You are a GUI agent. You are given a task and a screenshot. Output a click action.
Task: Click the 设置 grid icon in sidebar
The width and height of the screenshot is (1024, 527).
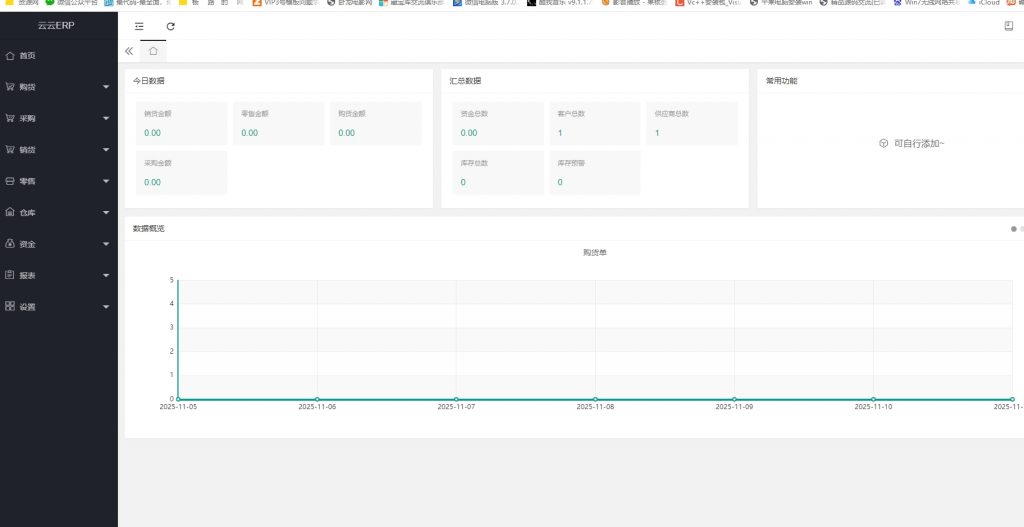(x=10, y=306)
